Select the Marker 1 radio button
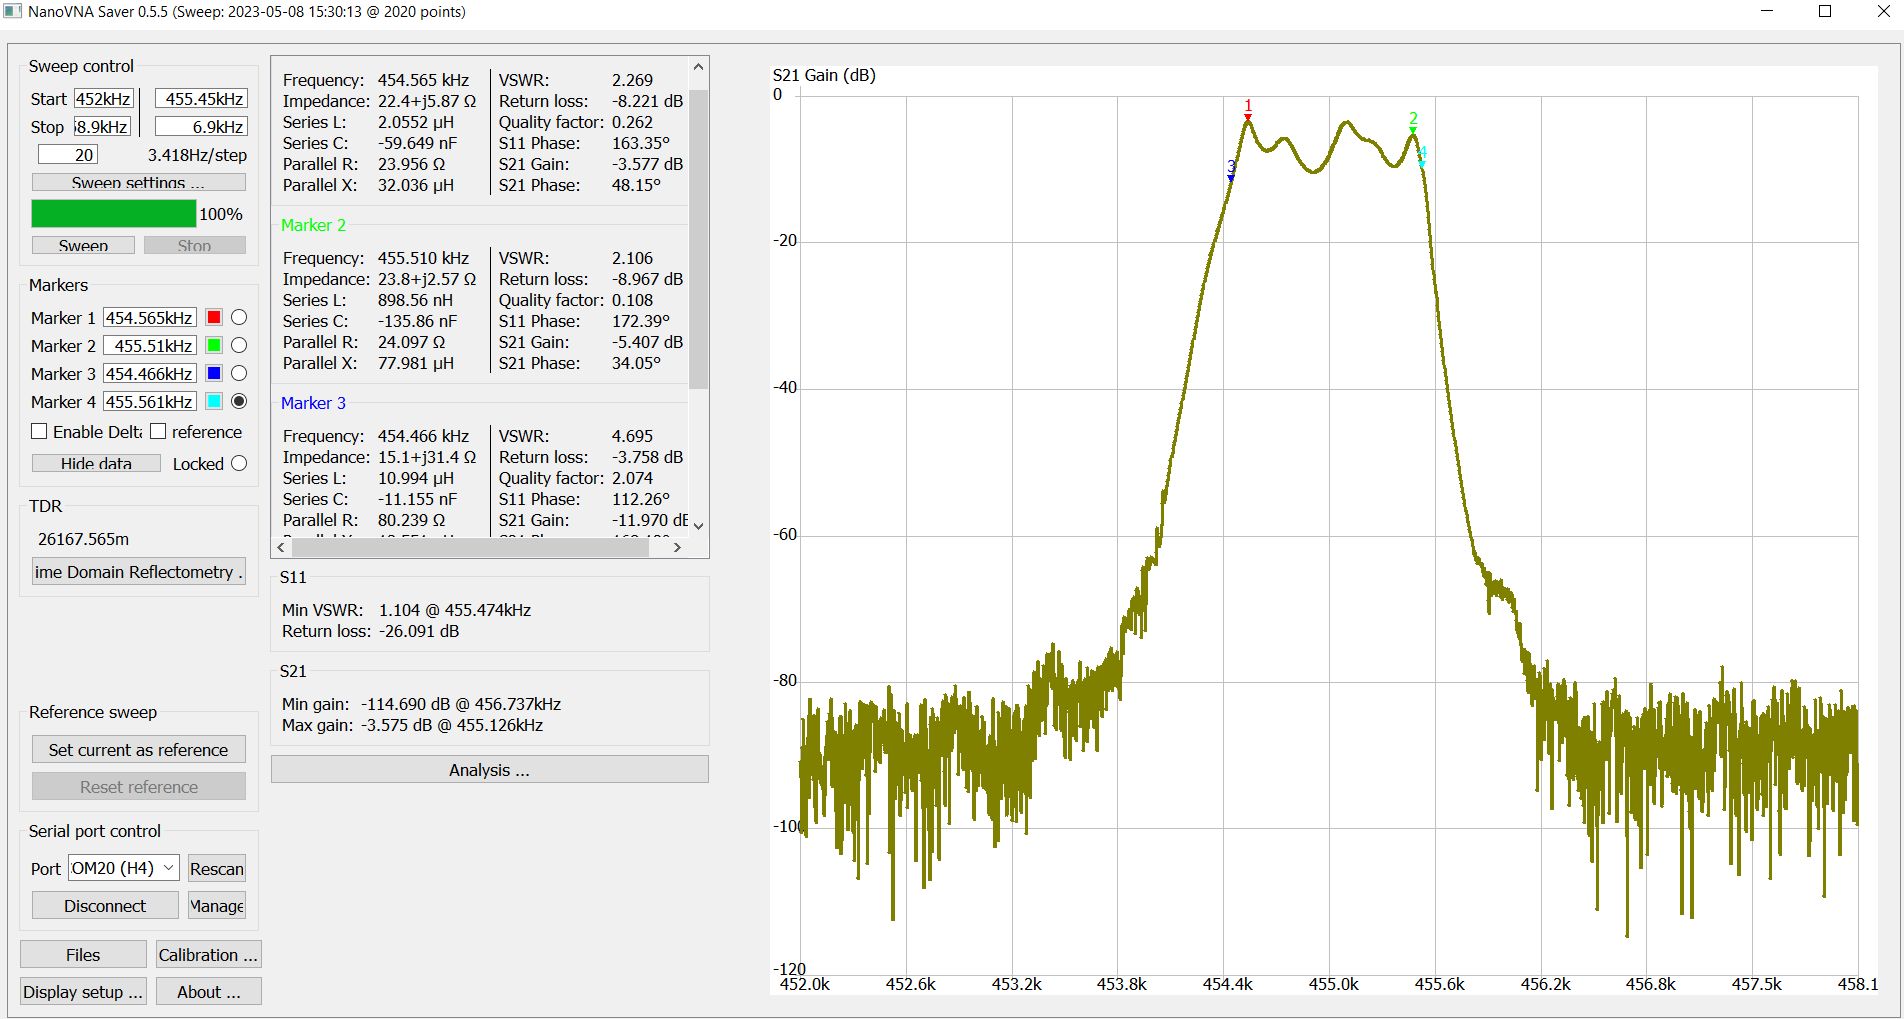1904x1019 pixels. [x=239, y=317]
